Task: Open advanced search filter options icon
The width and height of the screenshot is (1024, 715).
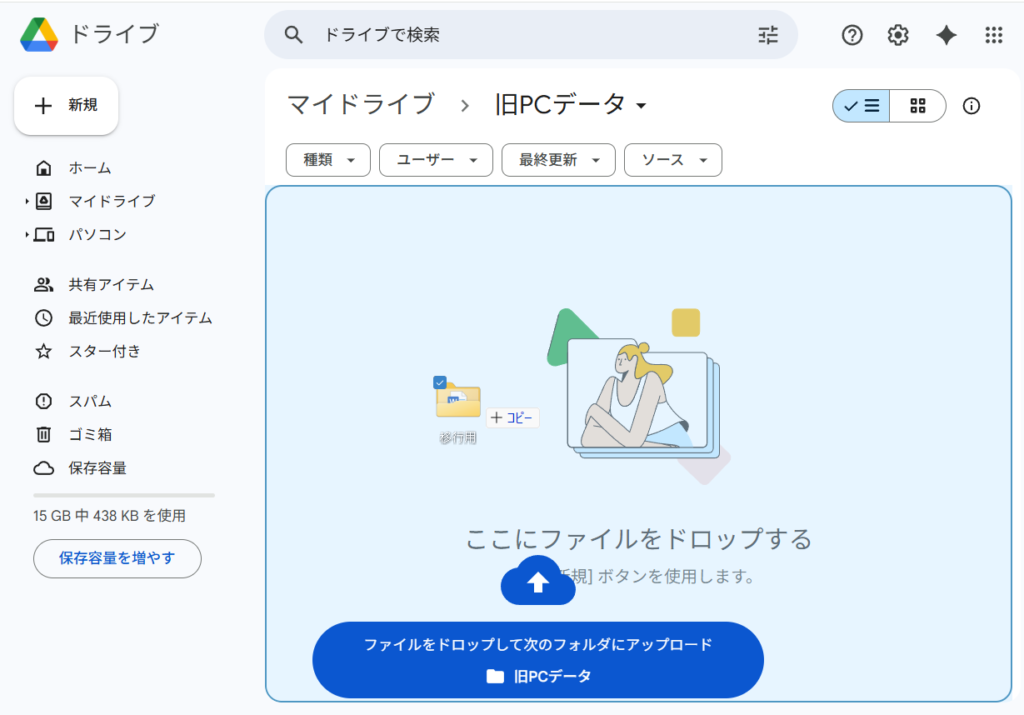Action: point(768,35)
